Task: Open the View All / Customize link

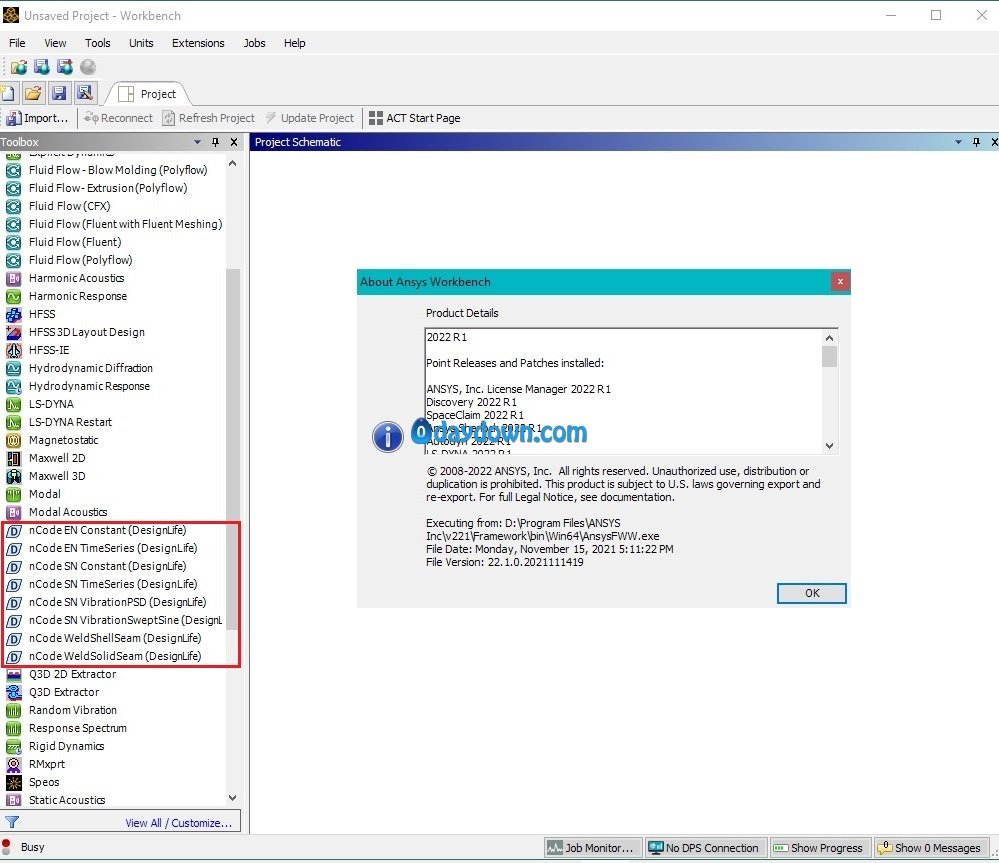Action: pyautogui.click(x=178, y=823)
